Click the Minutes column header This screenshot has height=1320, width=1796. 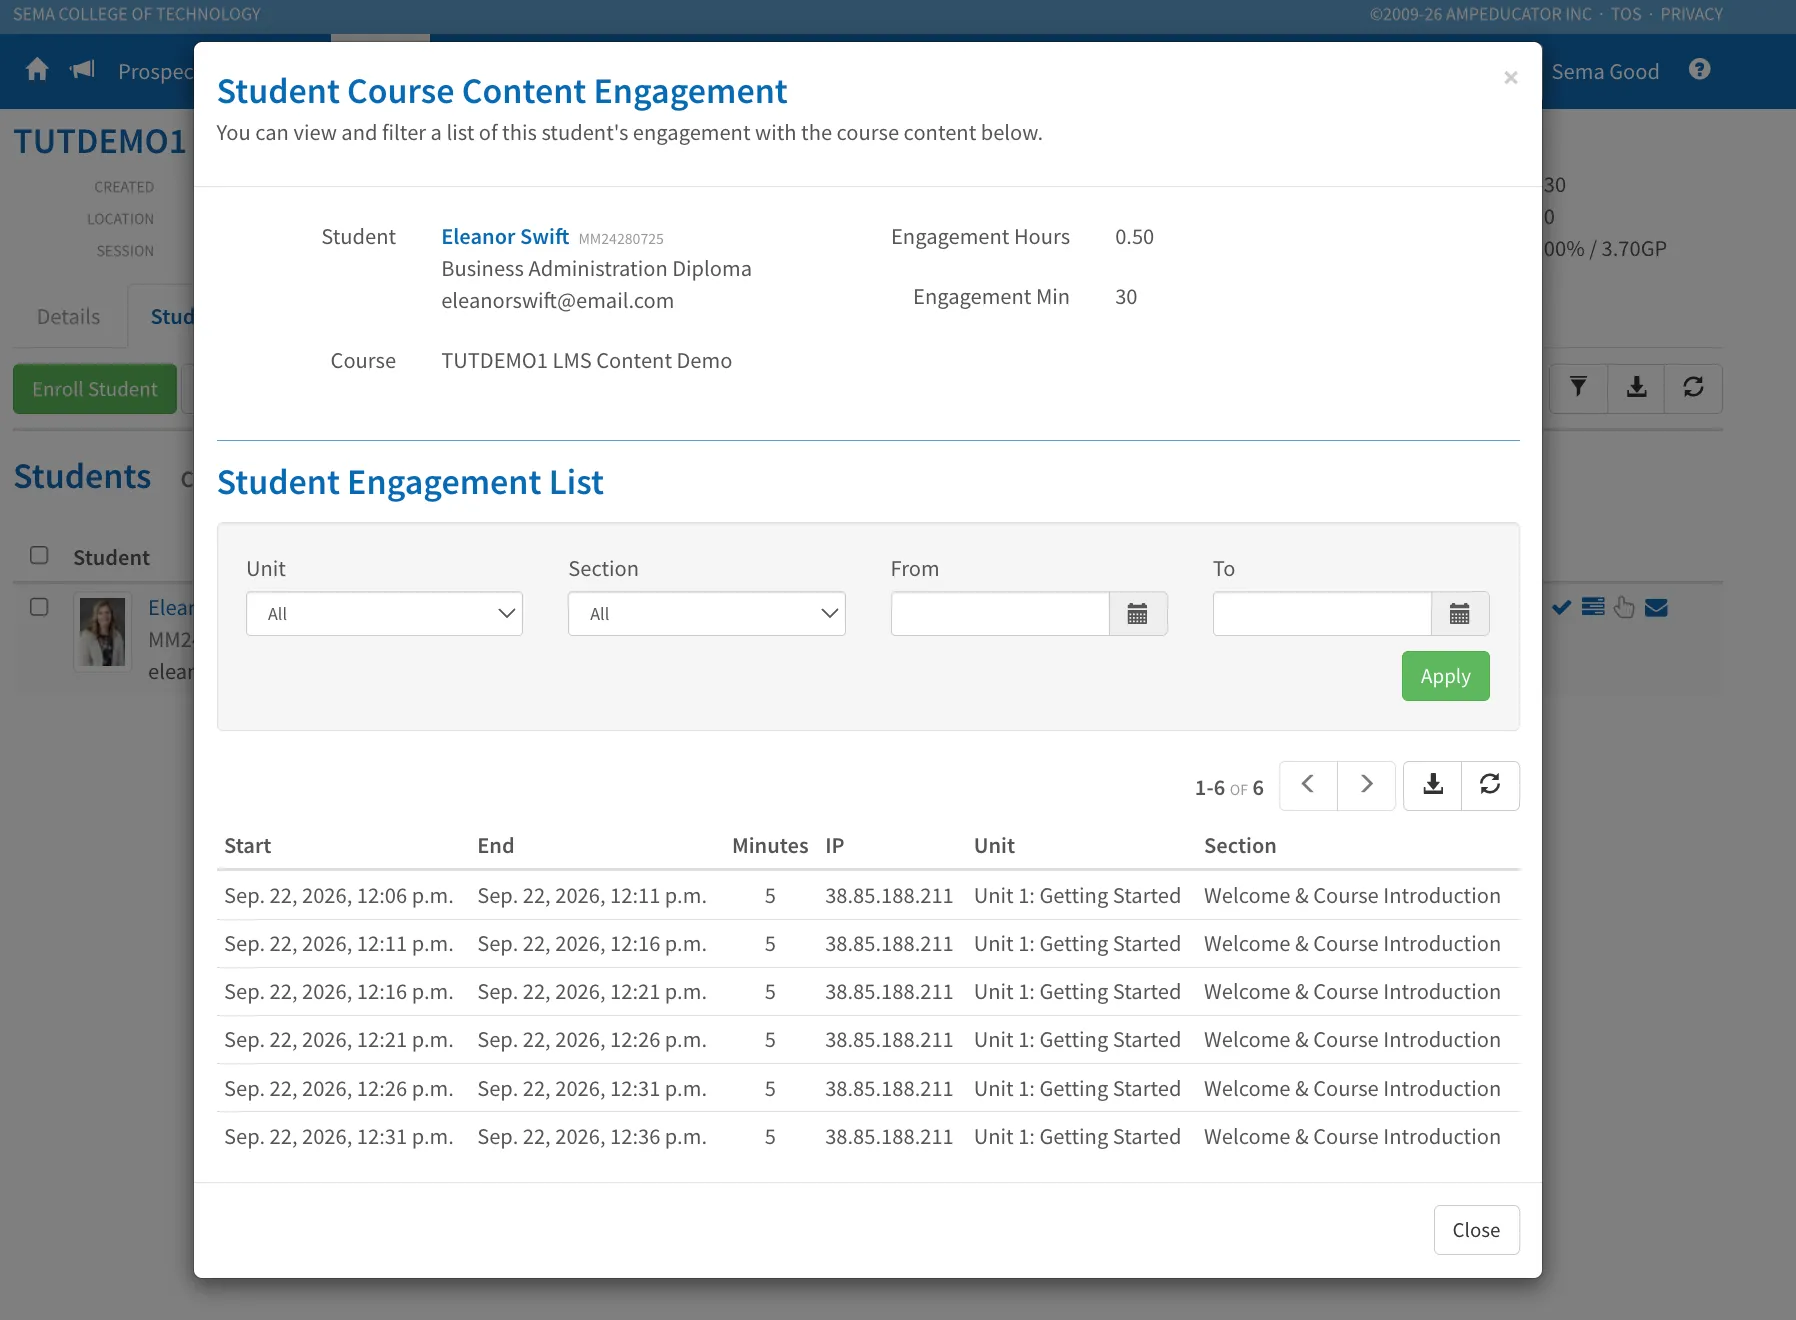click(x=770, y=846)
